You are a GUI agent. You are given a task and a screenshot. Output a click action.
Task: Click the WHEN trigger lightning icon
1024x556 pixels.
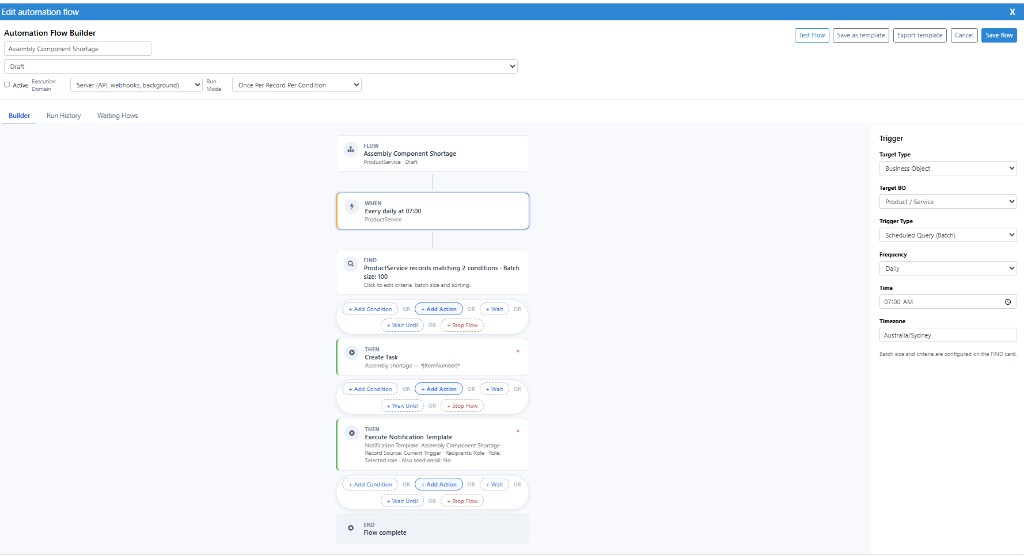[x=352, y=206]
